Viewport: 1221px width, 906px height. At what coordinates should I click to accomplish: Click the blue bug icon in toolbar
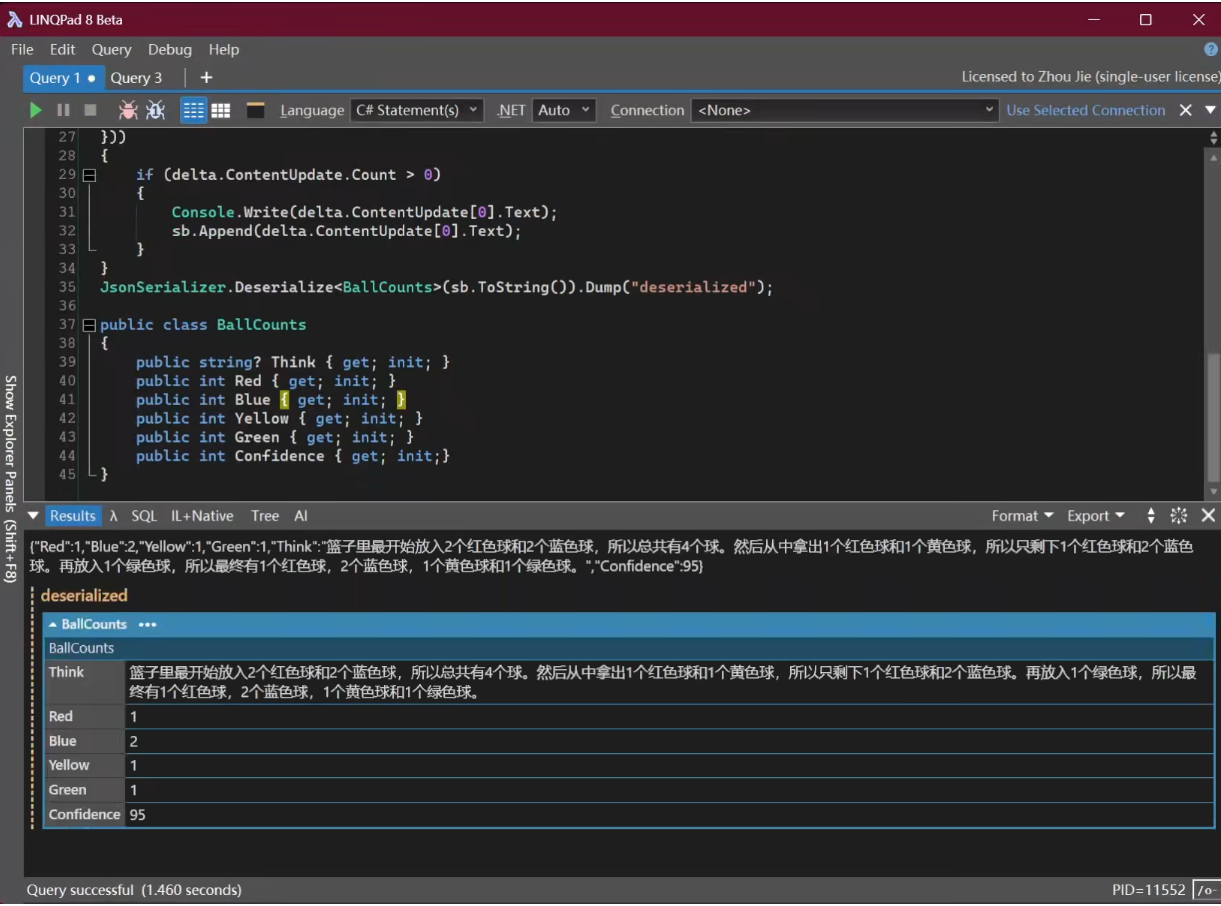point(155,110)
